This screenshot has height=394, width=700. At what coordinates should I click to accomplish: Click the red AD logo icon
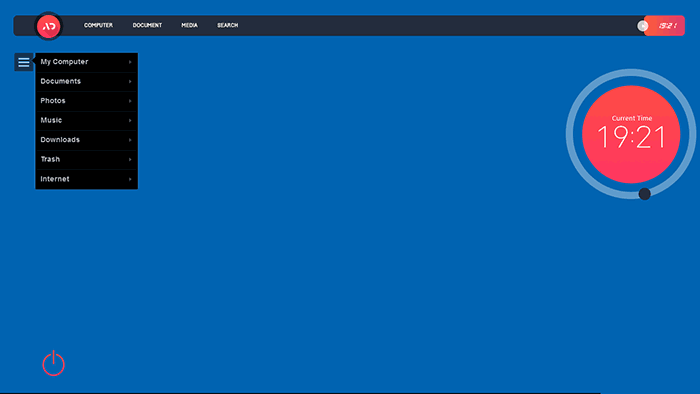click(x=49, y=26)
